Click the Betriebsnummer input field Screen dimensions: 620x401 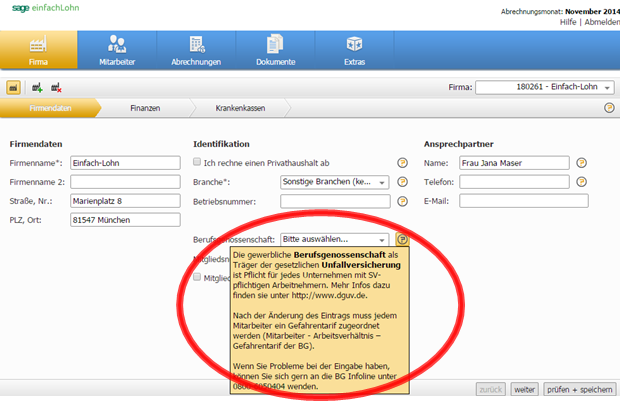[x=335, y=201]
